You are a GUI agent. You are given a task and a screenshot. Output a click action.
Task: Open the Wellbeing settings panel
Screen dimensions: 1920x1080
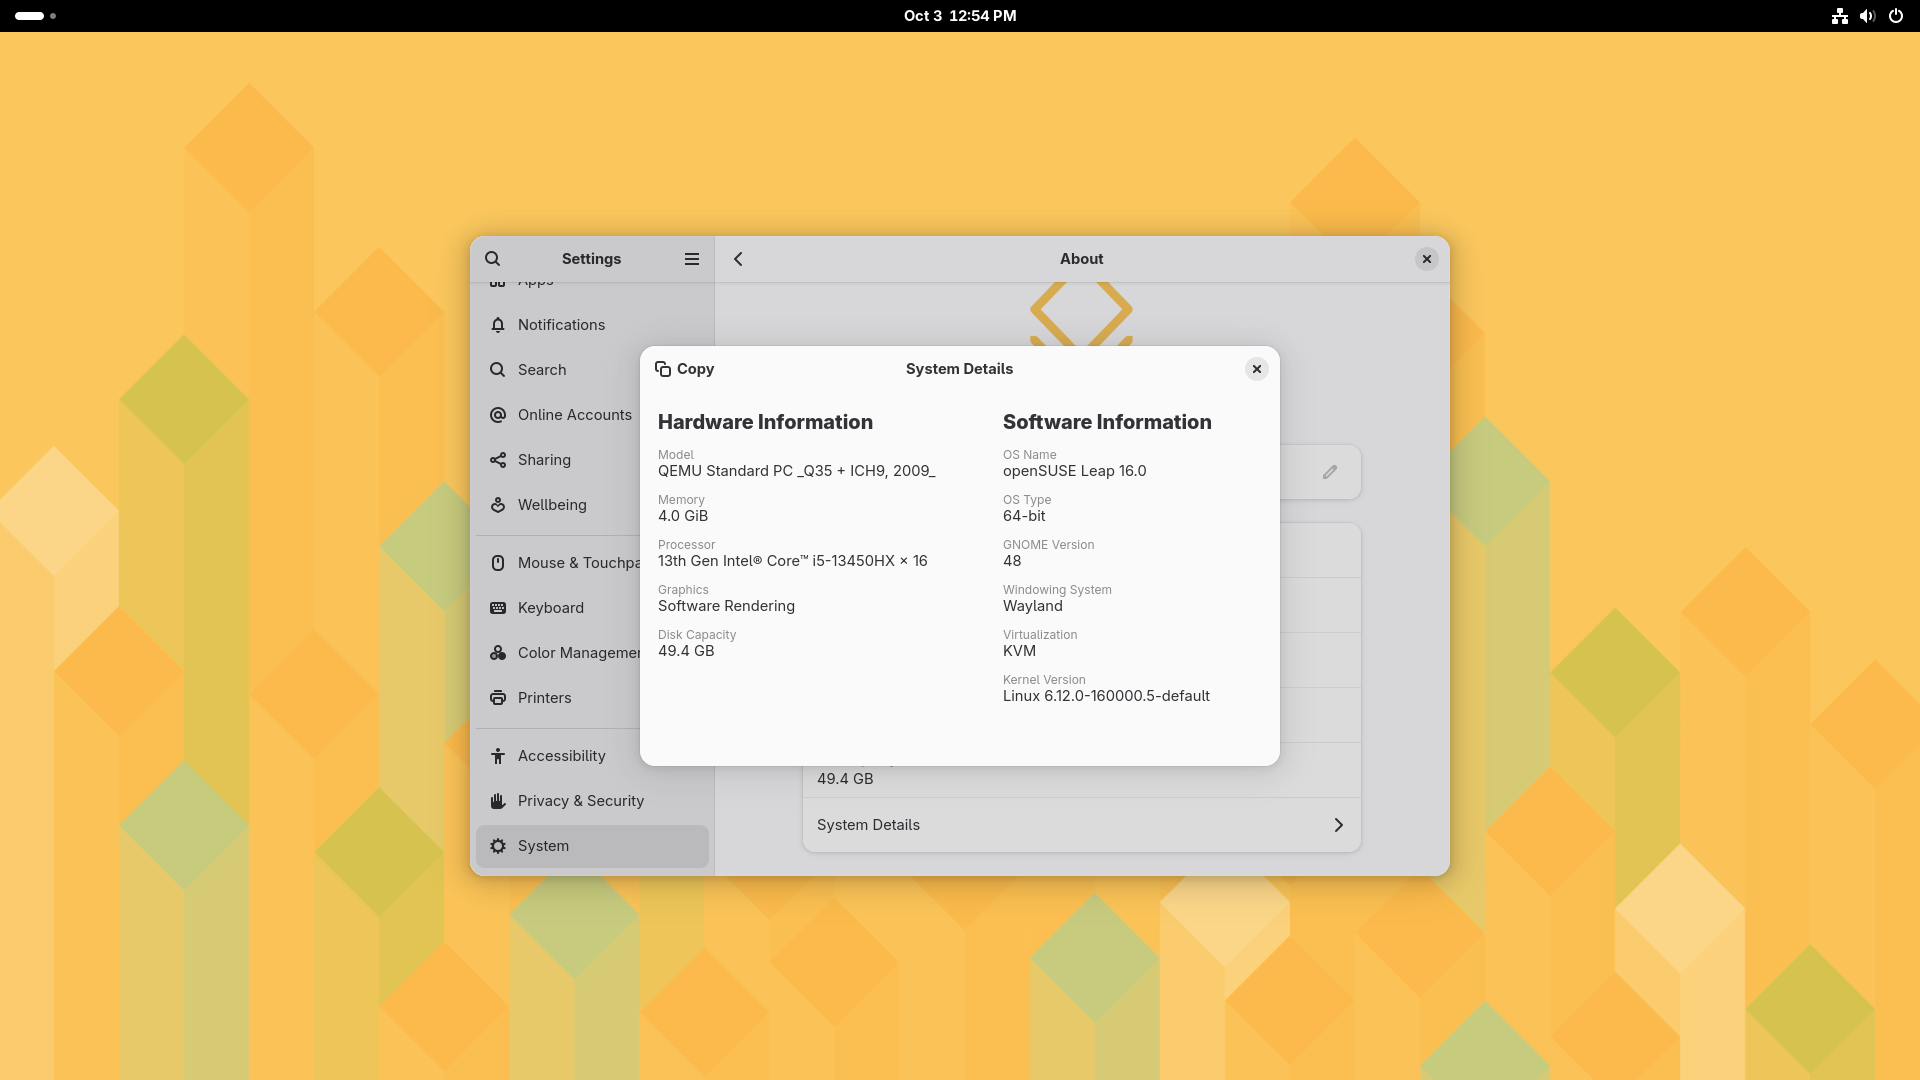tap(552, 505)
